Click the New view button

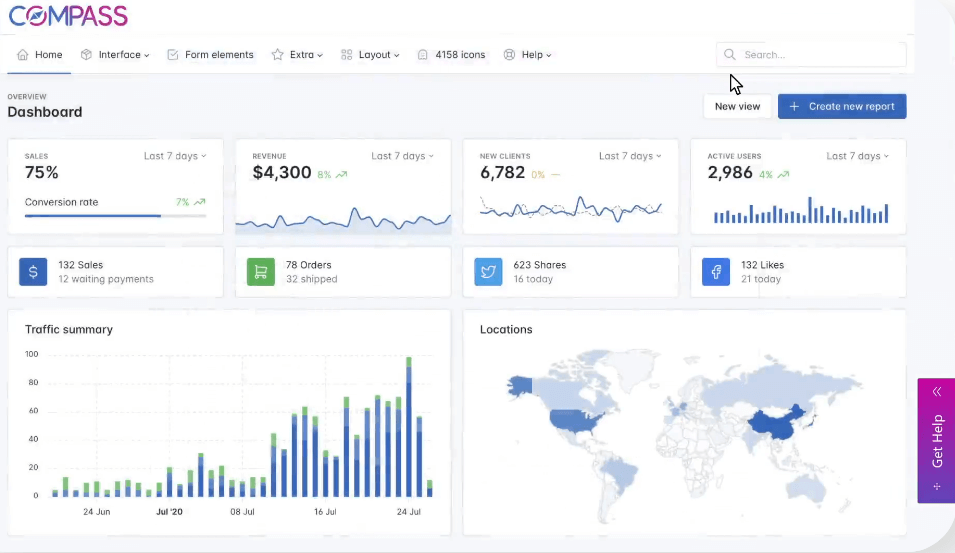737,106
